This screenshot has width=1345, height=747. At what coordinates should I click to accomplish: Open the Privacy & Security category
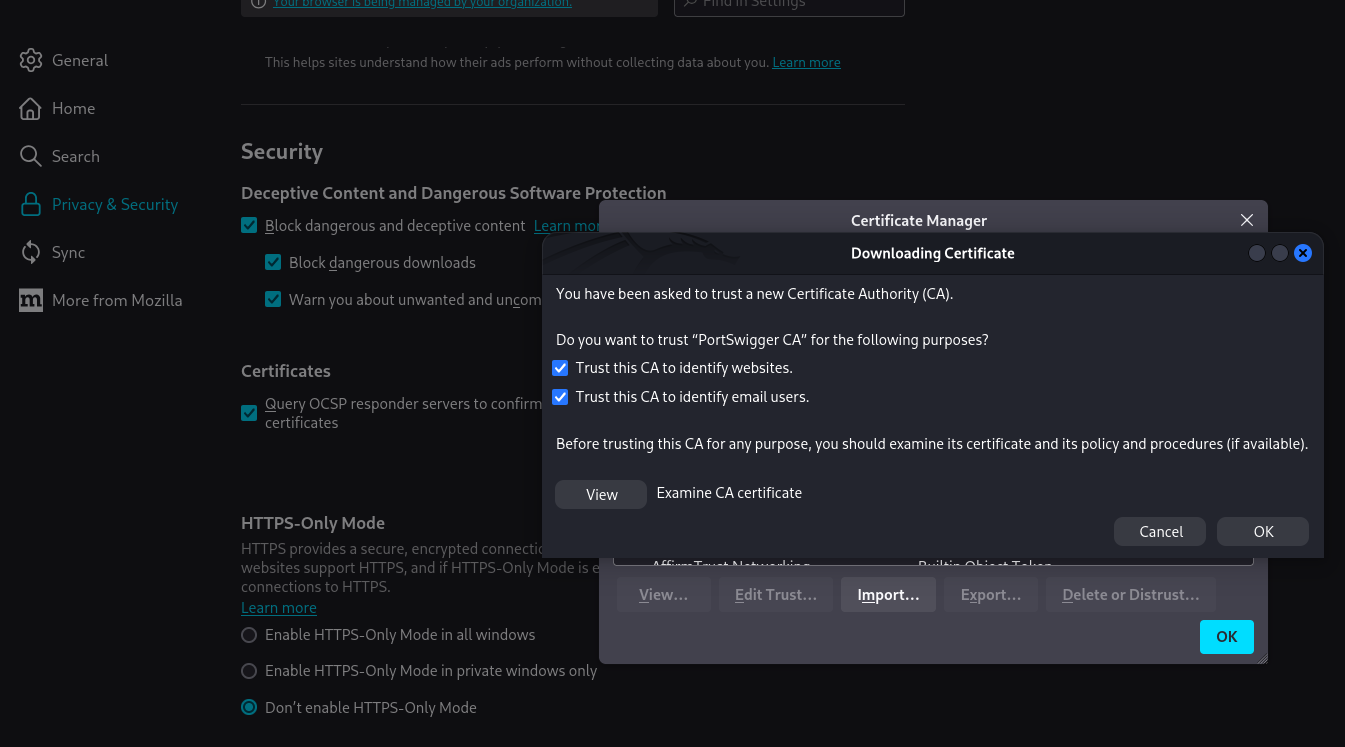click(115, 204)
